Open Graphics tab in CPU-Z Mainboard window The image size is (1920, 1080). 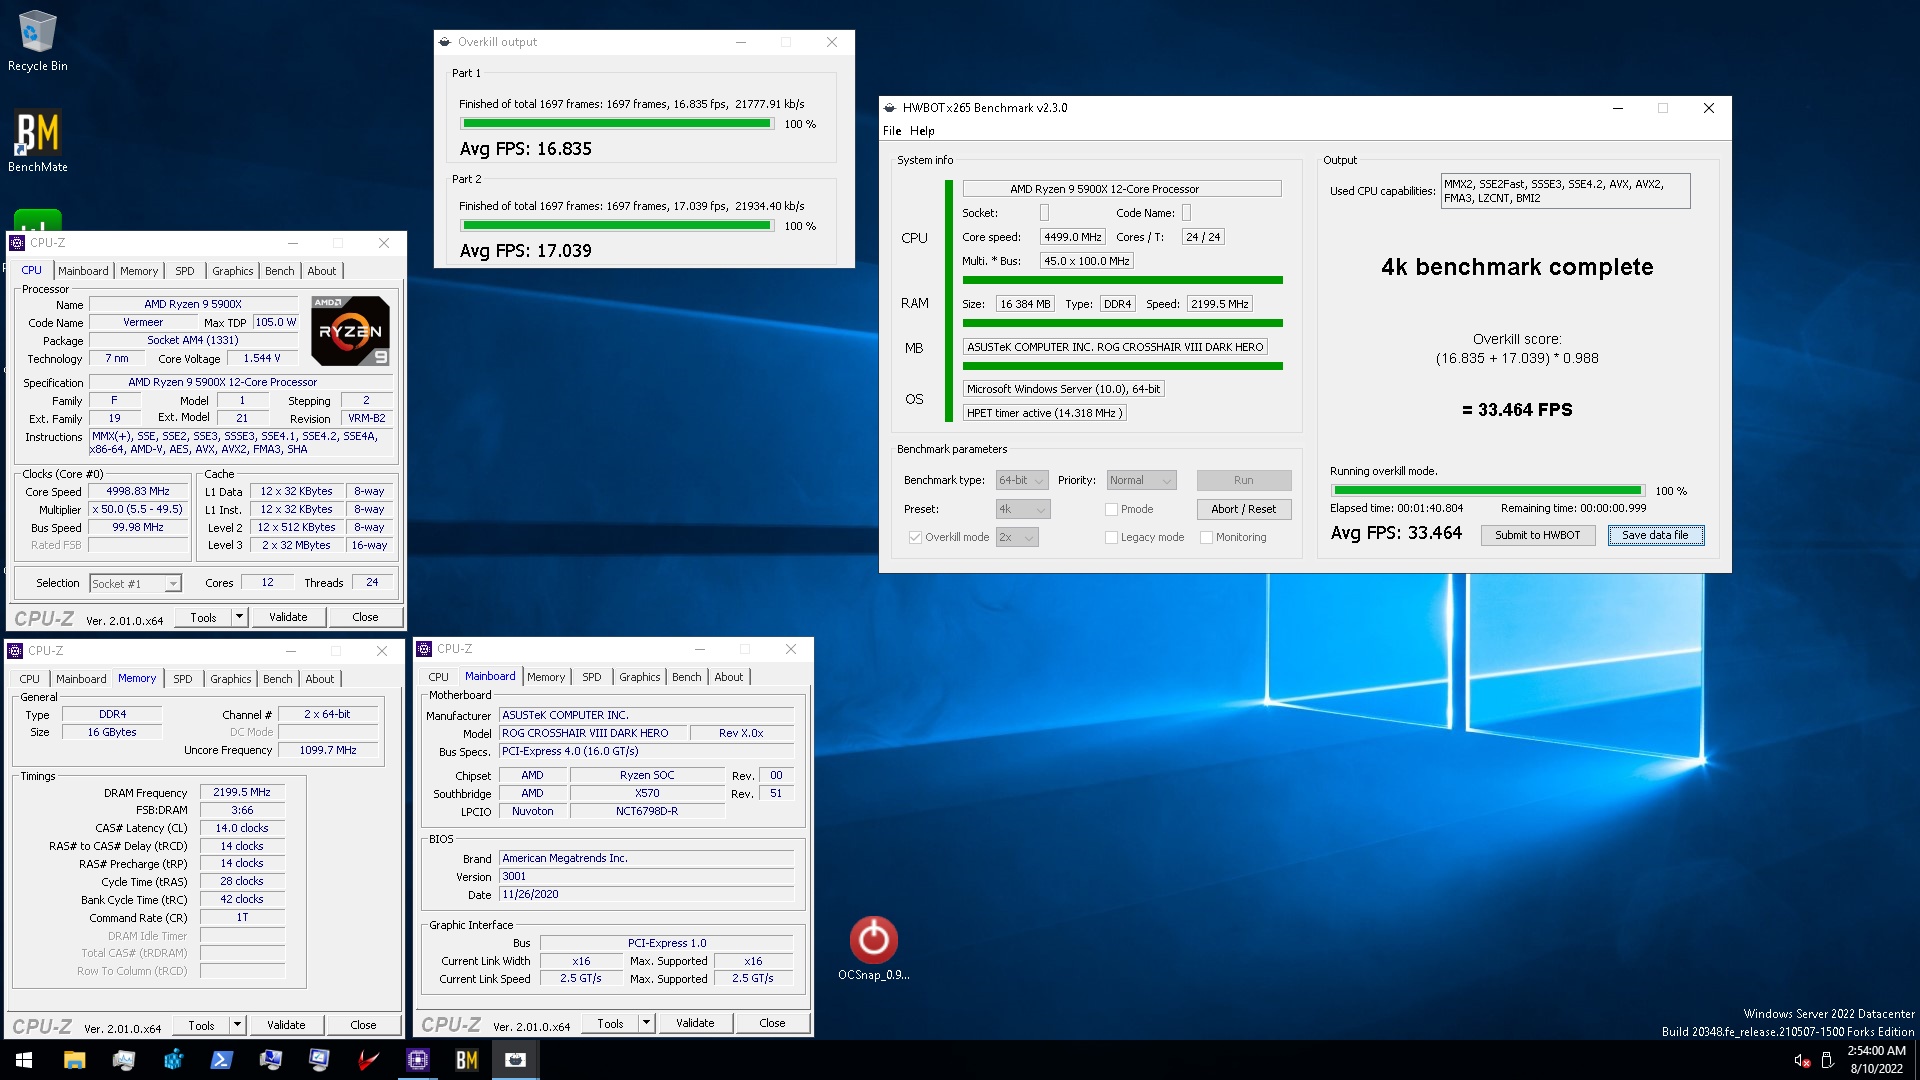pyautogui.click(x=640, y=677)
